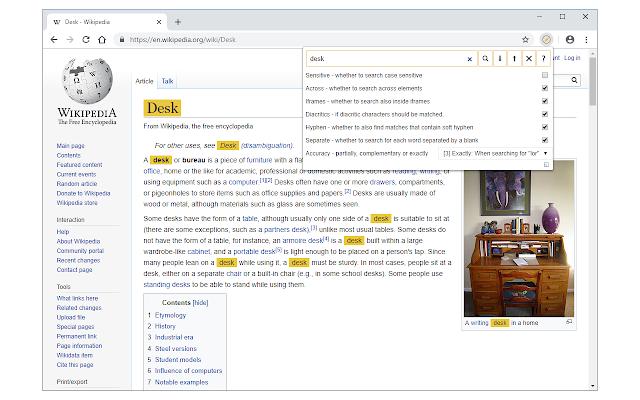Collapse contents with the hide link
Viewport: 640px width, 400px height.
tap(200, 302)
